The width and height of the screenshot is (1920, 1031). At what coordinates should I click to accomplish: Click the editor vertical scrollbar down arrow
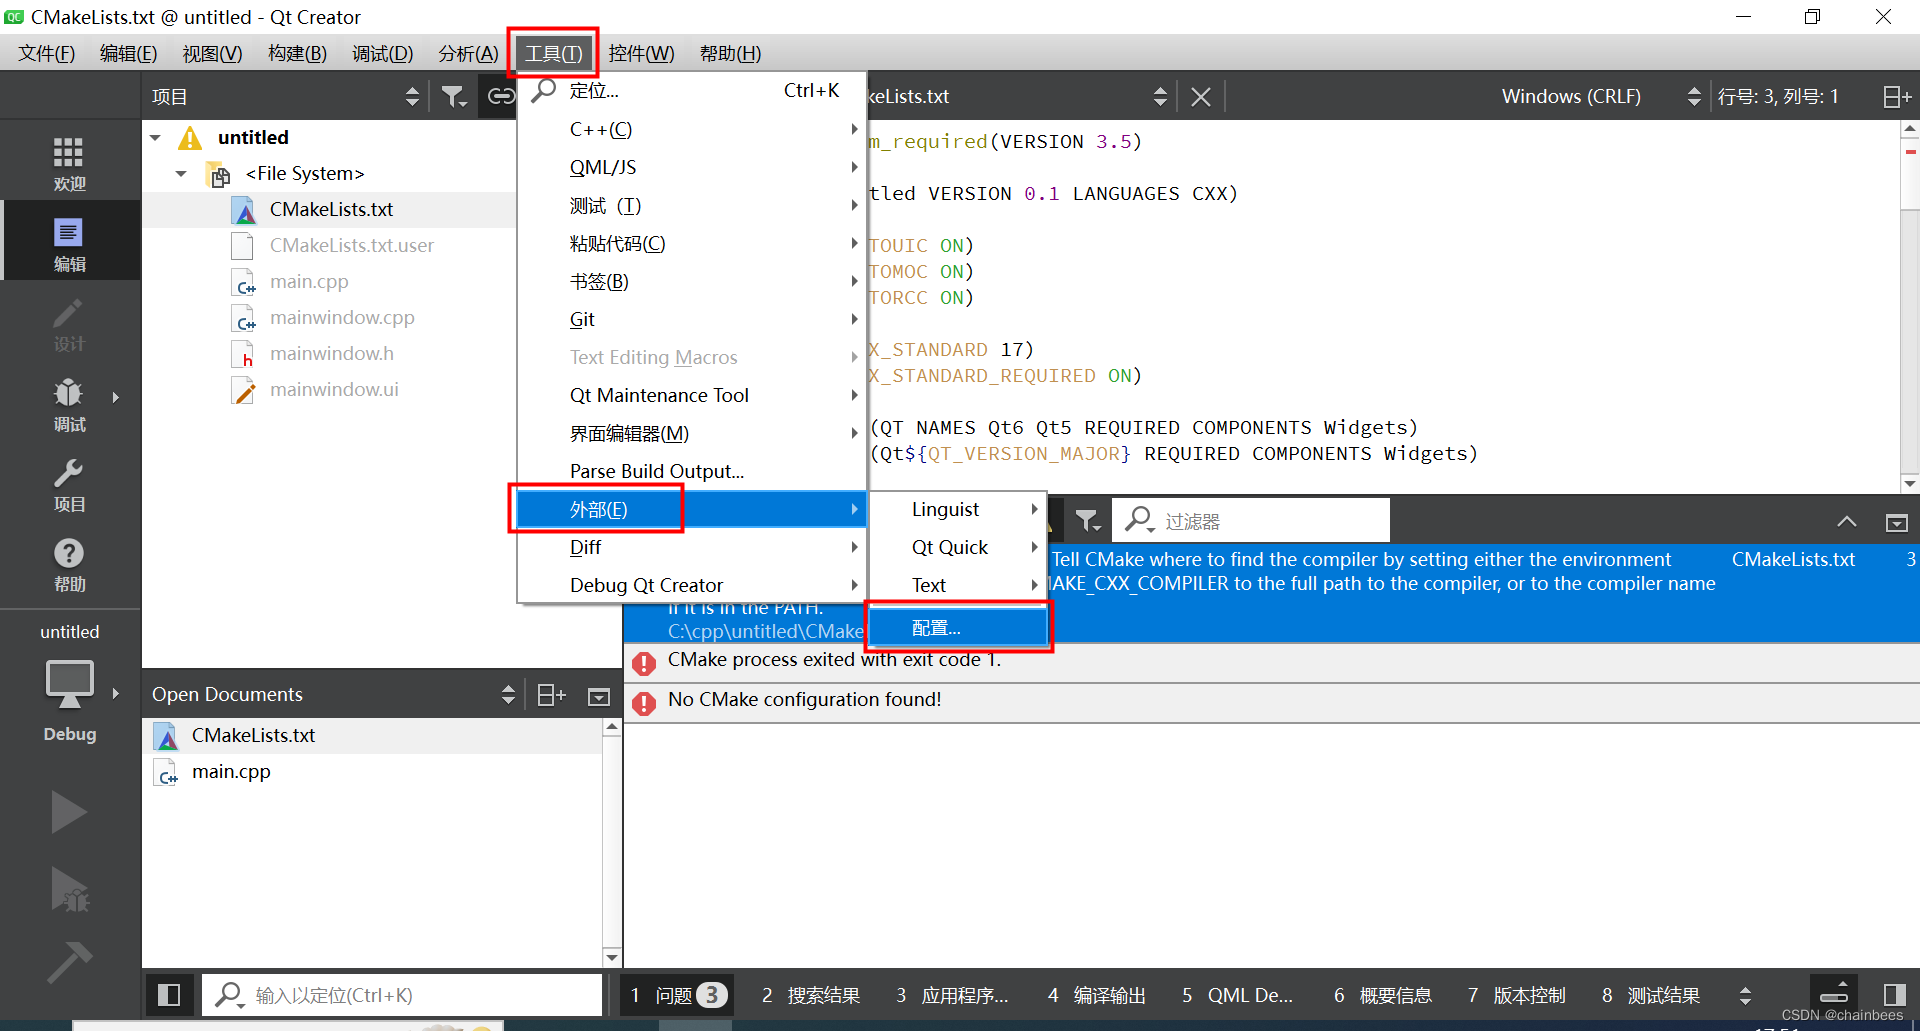tap(1910, 483)
